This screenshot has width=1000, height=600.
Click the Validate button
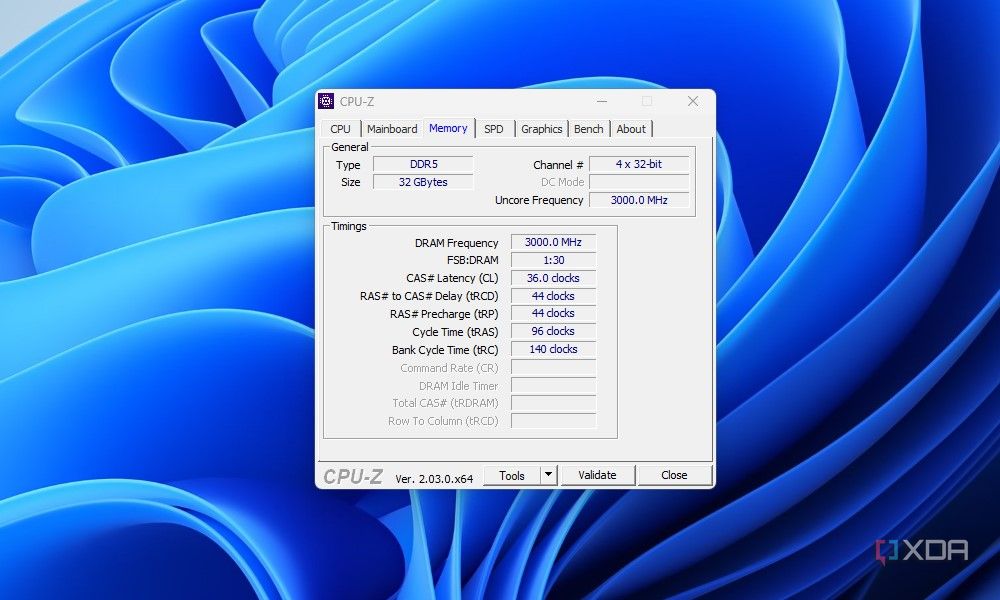pos(597,476)
